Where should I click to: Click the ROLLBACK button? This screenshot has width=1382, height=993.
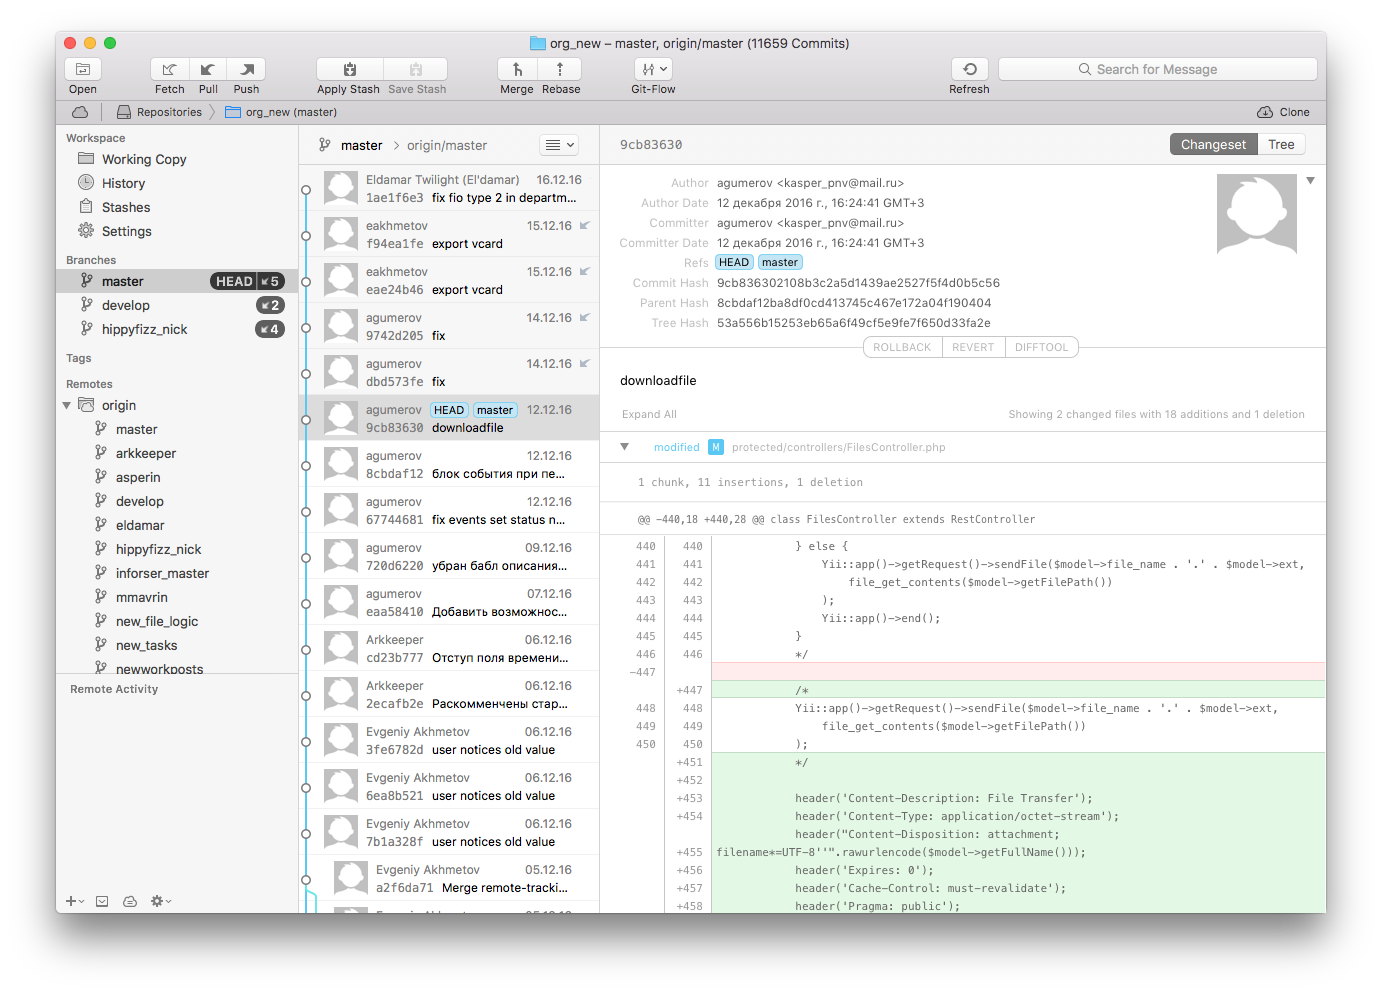point(901,348)
